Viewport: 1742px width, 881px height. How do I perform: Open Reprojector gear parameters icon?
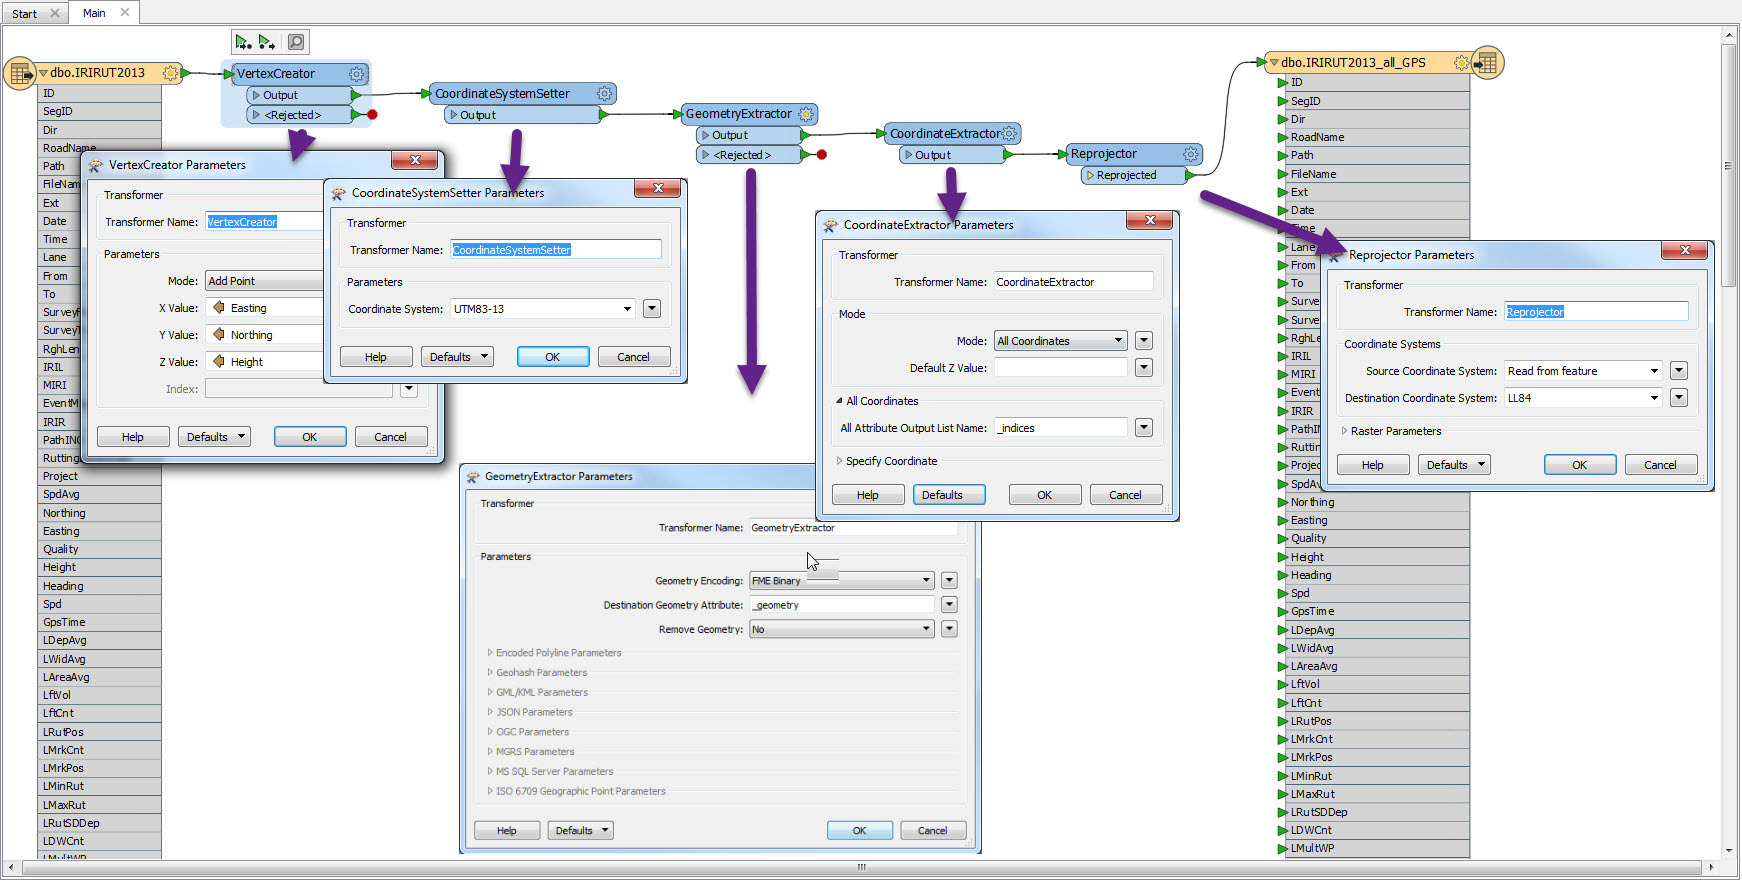click(x=1191, y=154)
